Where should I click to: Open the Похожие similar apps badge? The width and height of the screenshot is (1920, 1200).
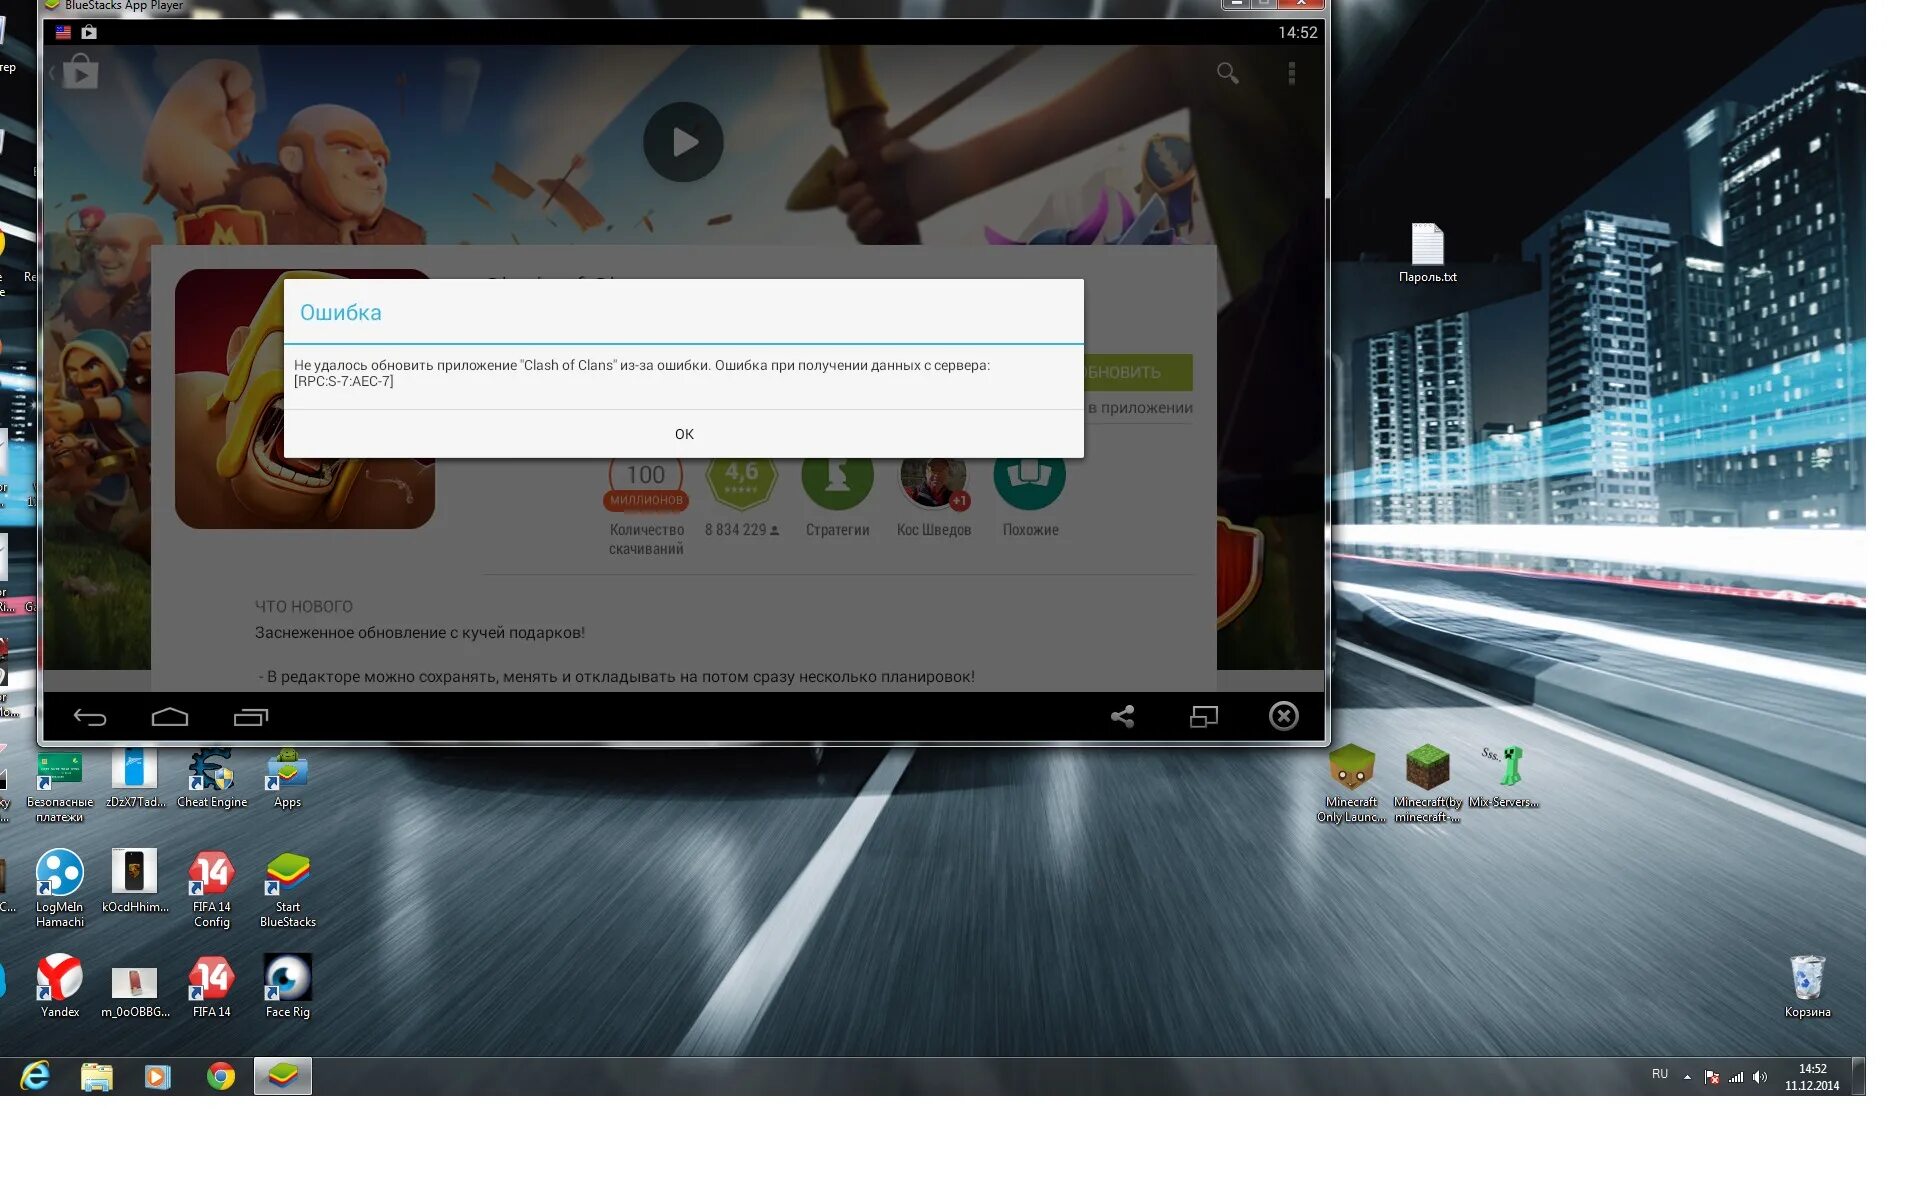tap(1029, 481)
